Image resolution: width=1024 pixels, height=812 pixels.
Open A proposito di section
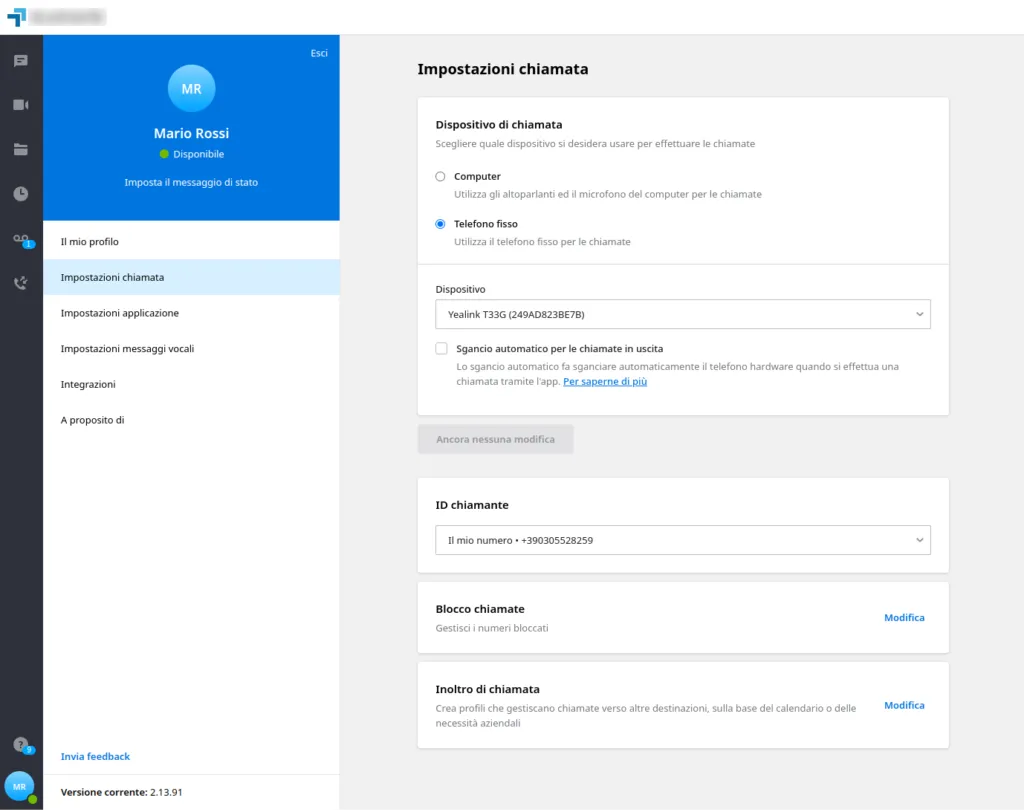[x=191, y=420]
